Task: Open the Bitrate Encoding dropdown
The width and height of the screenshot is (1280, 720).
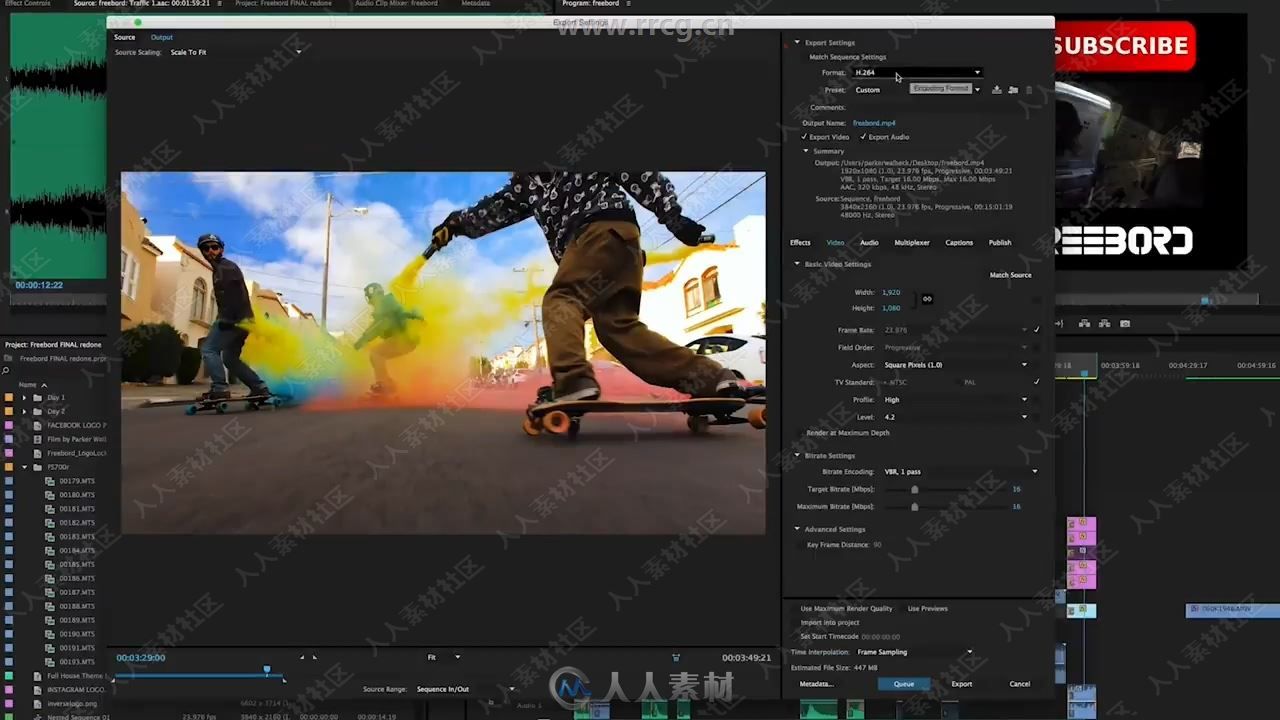Action: 960,472
